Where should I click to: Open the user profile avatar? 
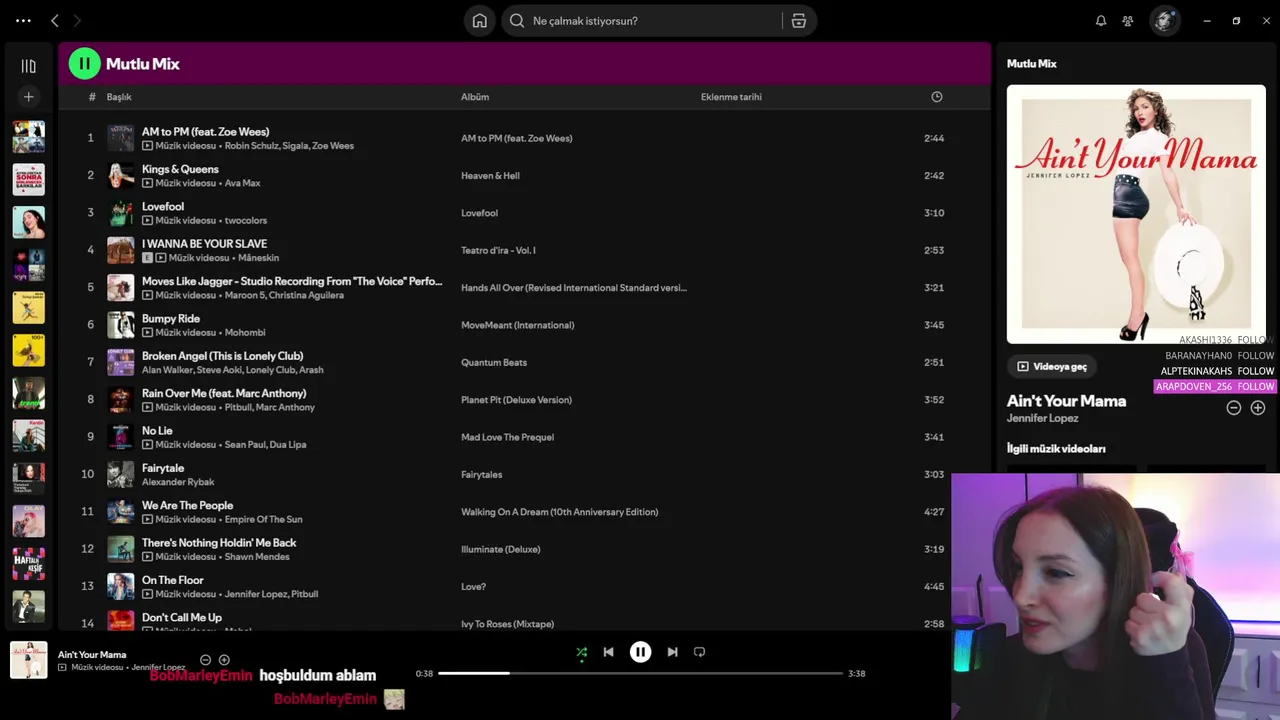pos(1164,21)
